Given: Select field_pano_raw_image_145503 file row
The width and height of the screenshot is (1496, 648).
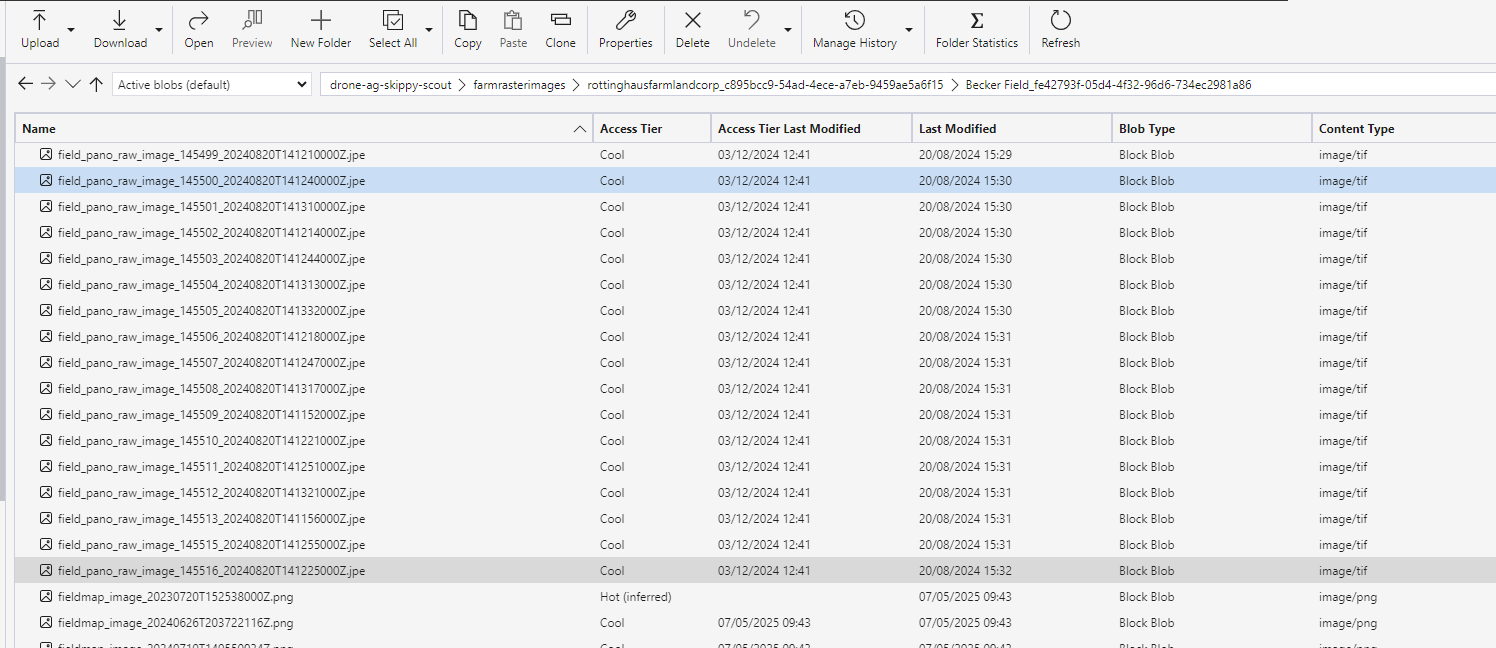Looking at the screenshot, I should (756, 259).
